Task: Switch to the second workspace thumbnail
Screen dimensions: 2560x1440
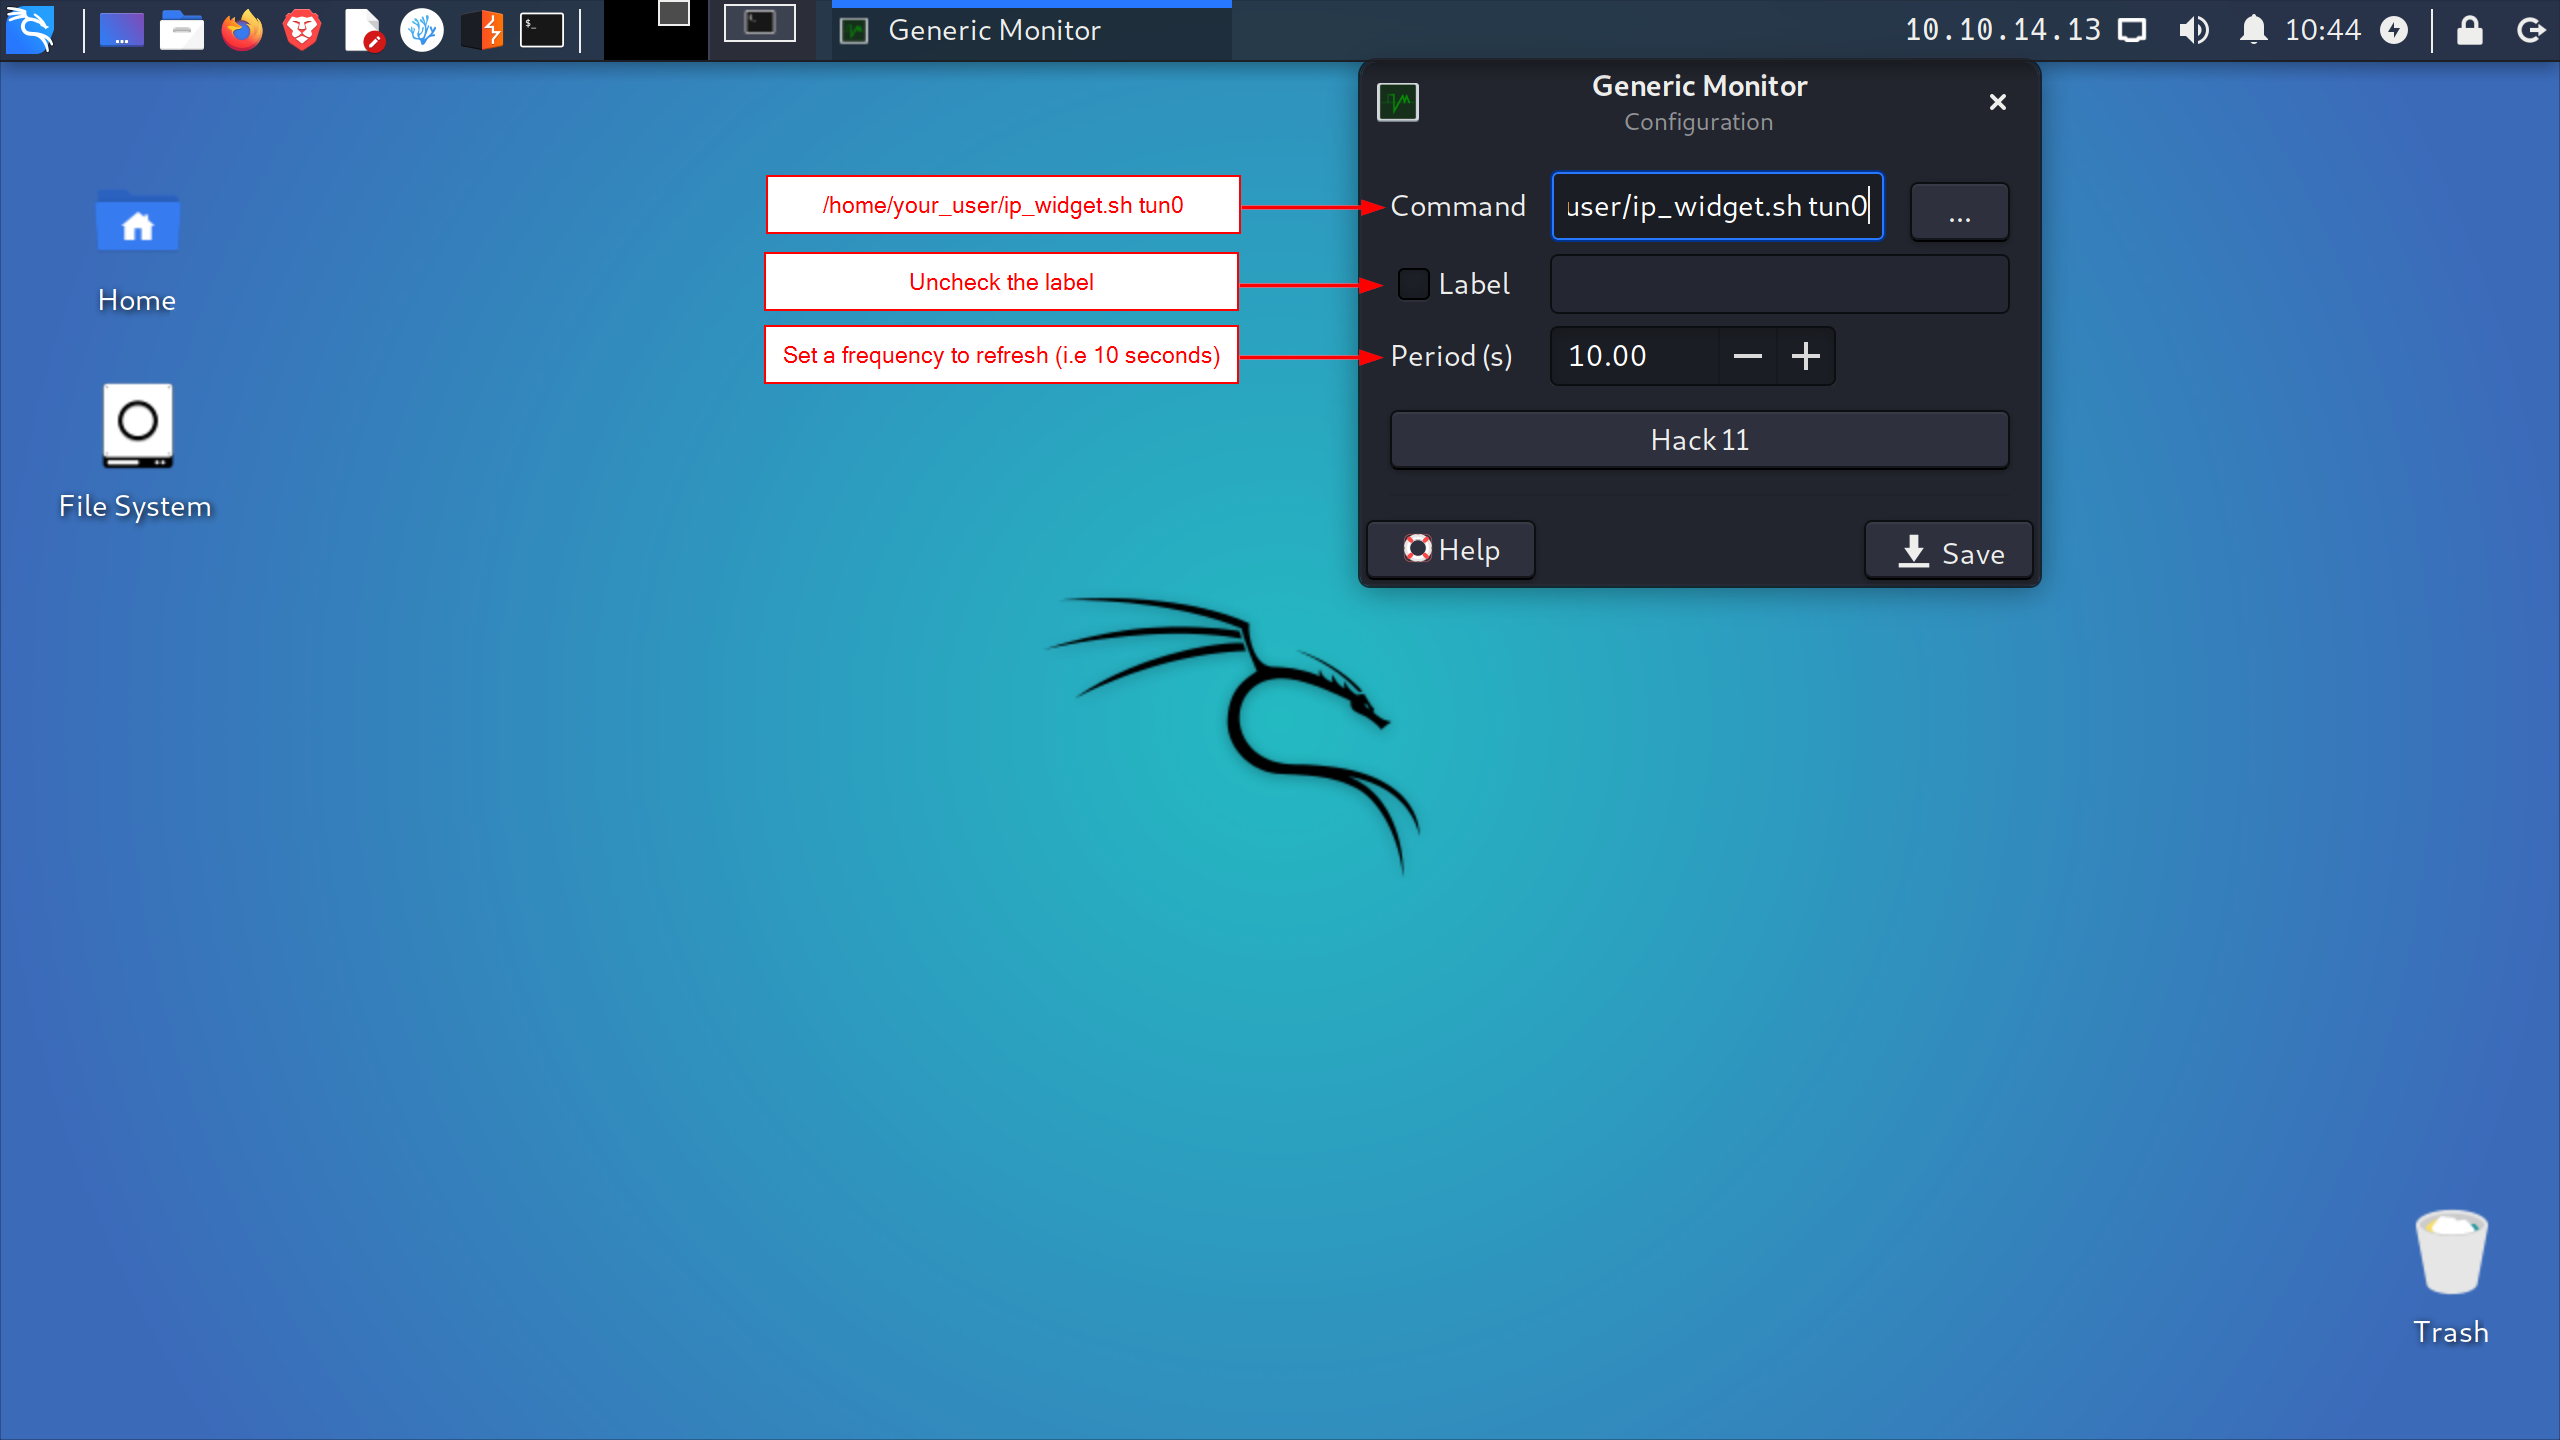Action: point(760,30)
